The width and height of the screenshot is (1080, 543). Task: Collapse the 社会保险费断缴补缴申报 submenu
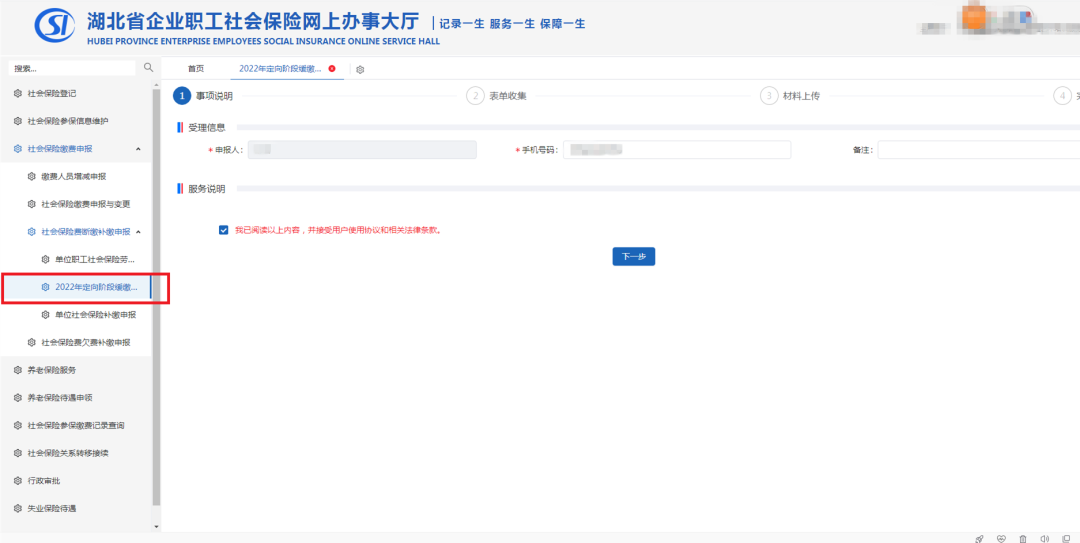click(x=138, y=232)
